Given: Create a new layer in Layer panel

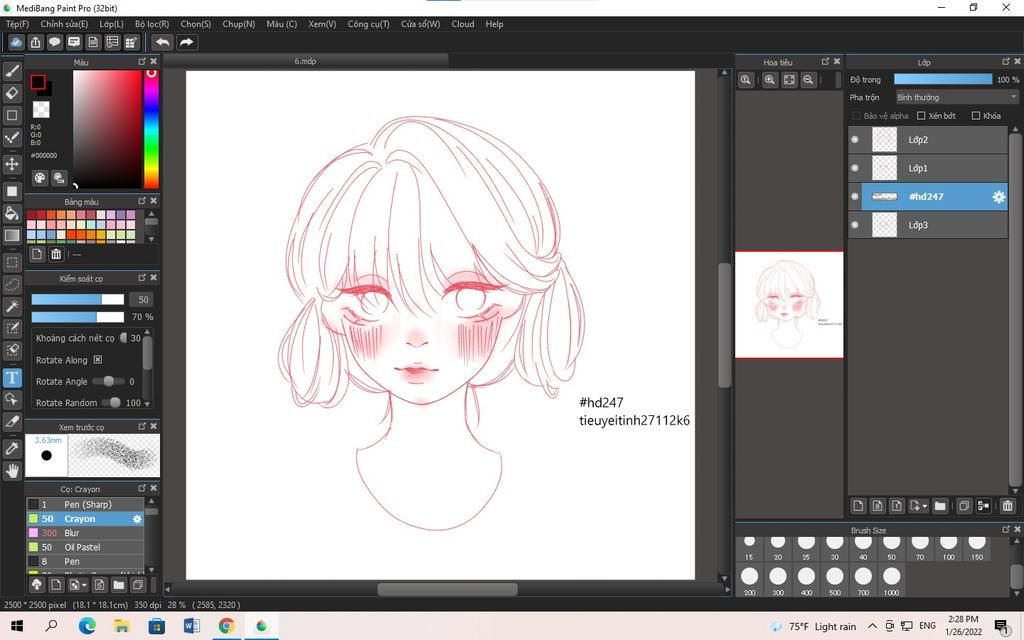Looking at the screenshot, I should click(858, 505).
